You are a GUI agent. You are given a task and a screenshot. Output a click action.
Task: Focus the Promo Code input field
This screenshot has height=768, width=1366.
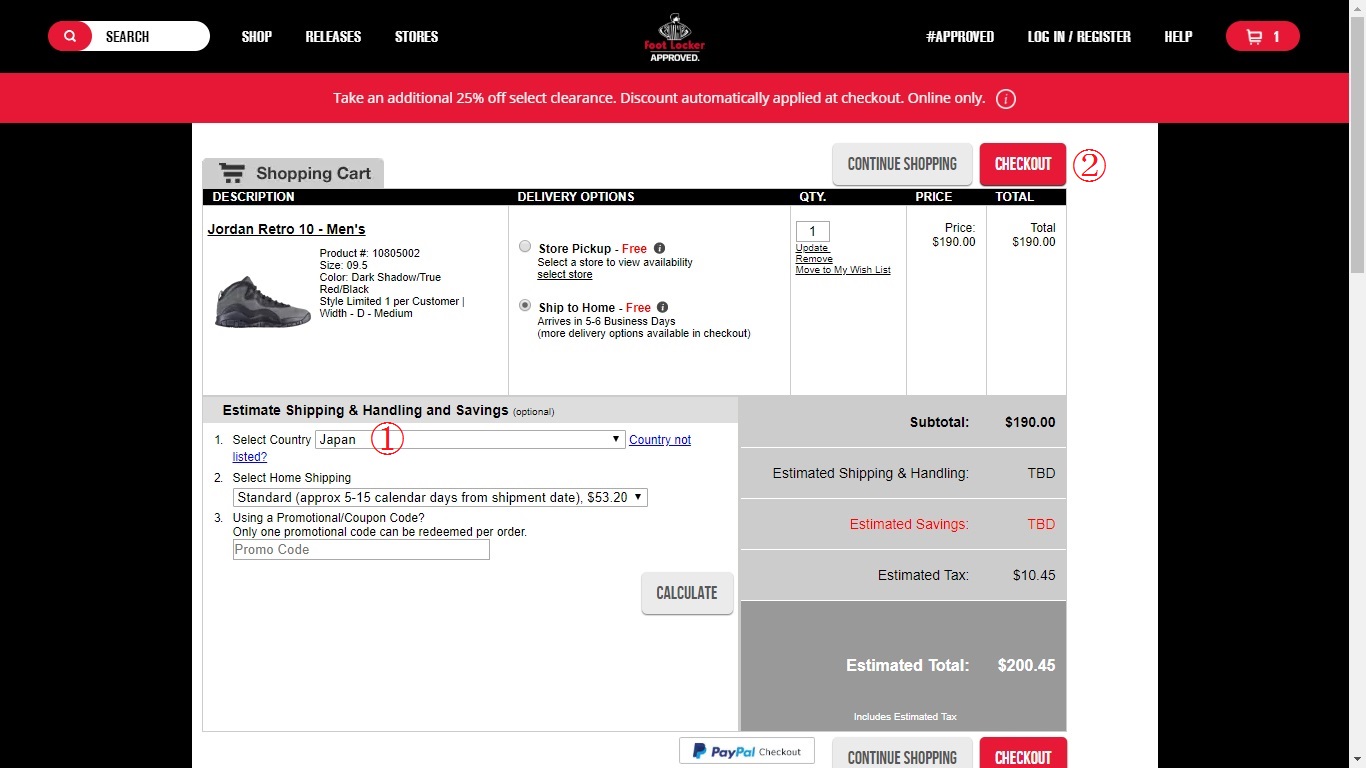click(361, 550)
